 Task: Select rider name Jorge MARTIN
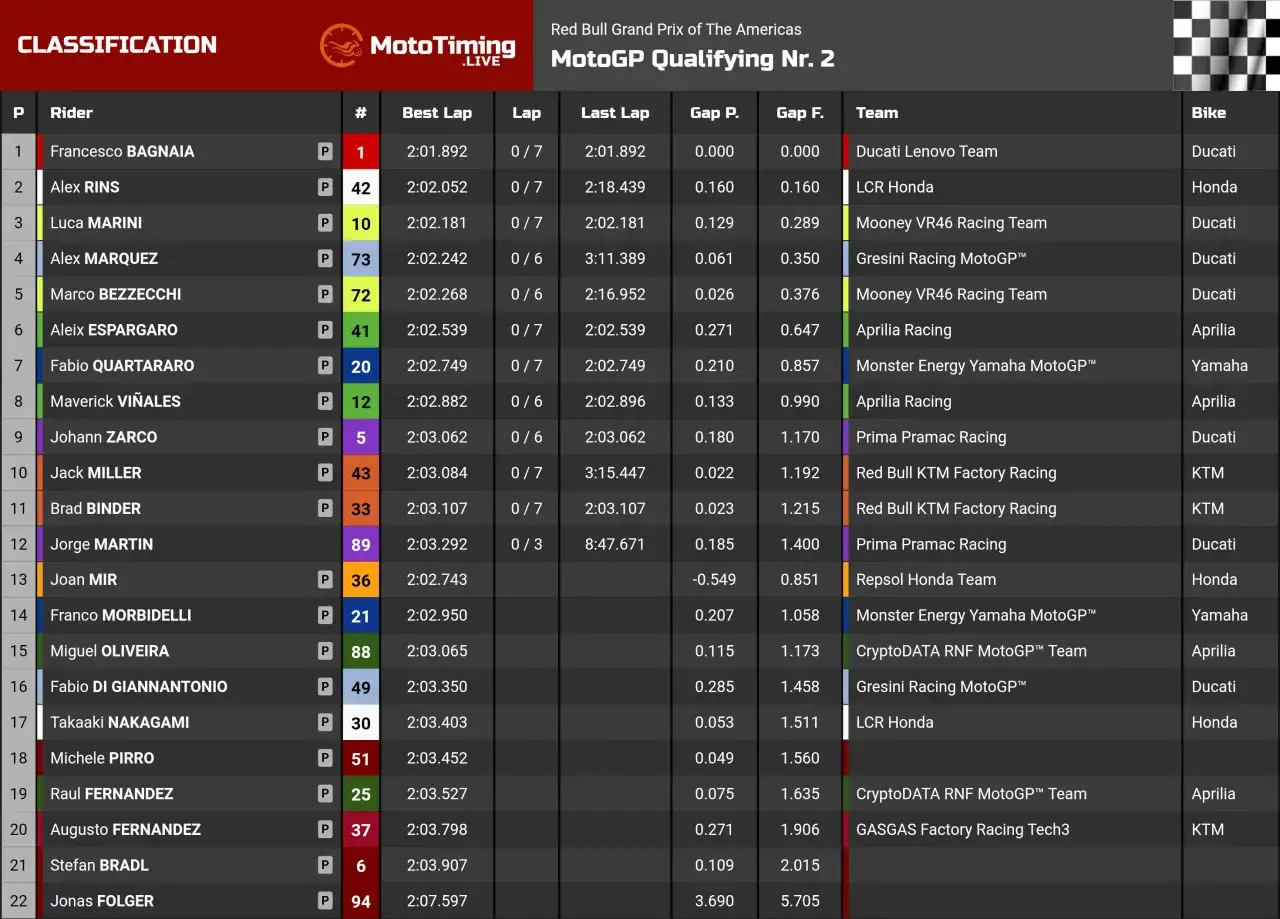pos(102,544)
